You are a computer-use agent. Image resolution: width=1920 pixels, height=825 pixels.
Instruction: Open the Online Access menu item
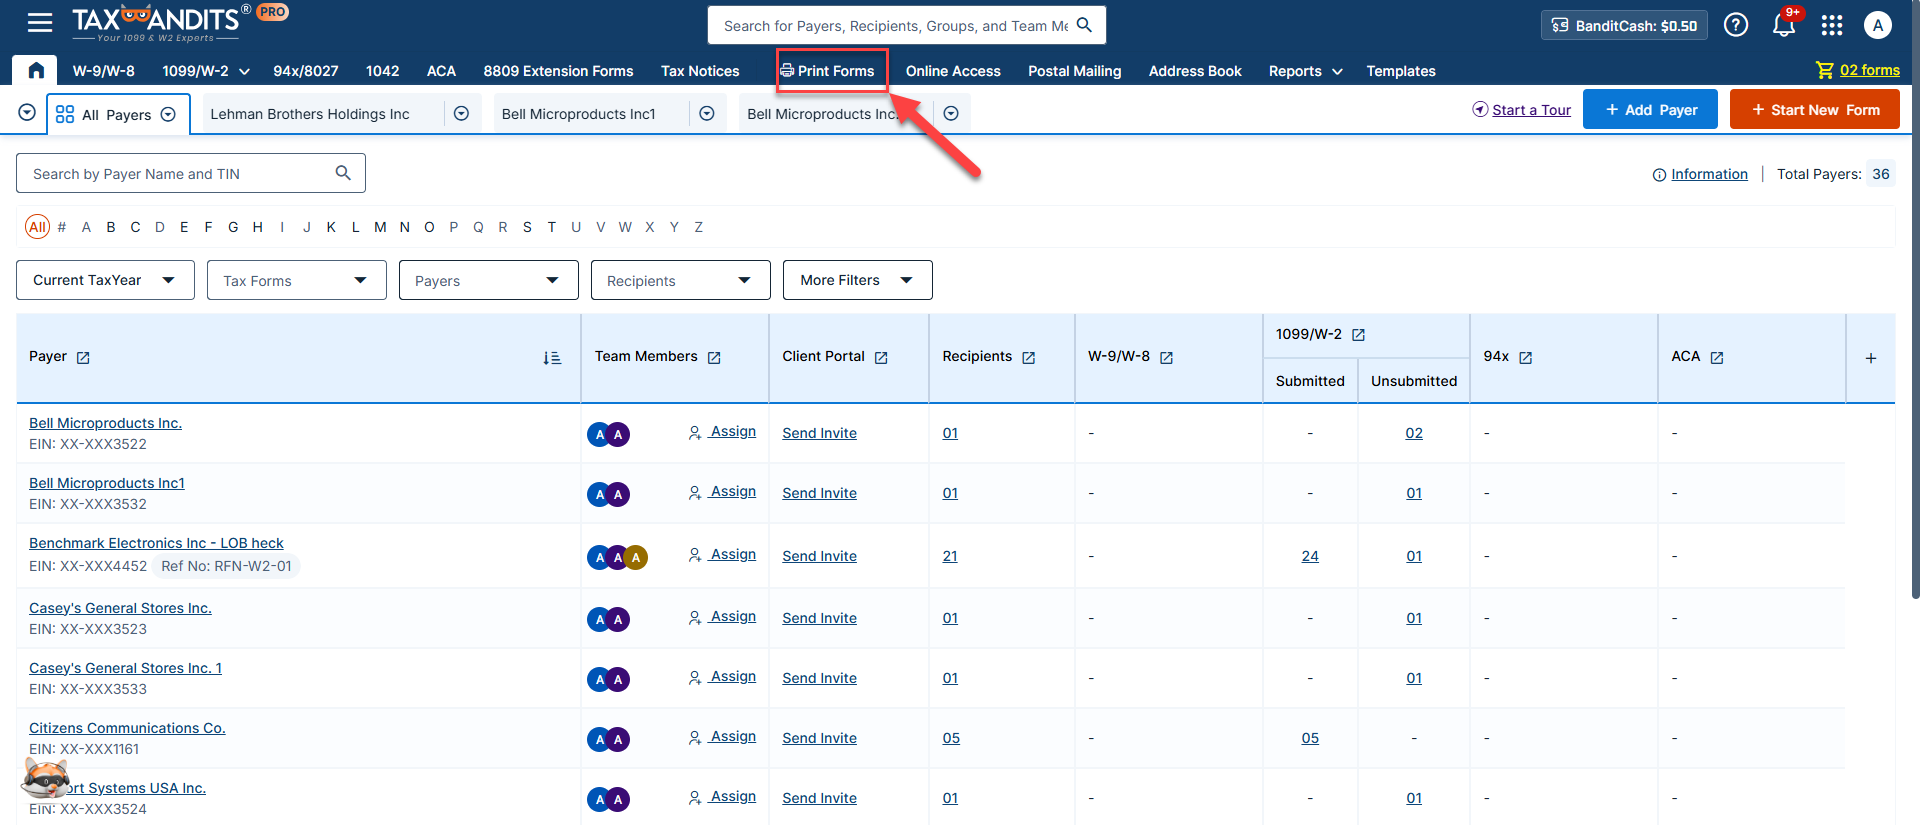tap(953, 71)
